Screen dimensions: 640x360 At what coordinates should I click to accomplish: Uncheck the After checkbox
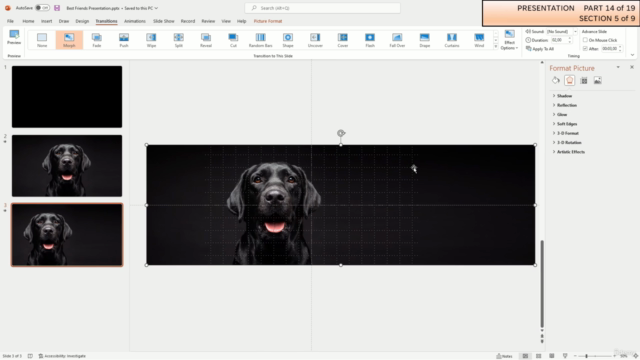point(585,49)
